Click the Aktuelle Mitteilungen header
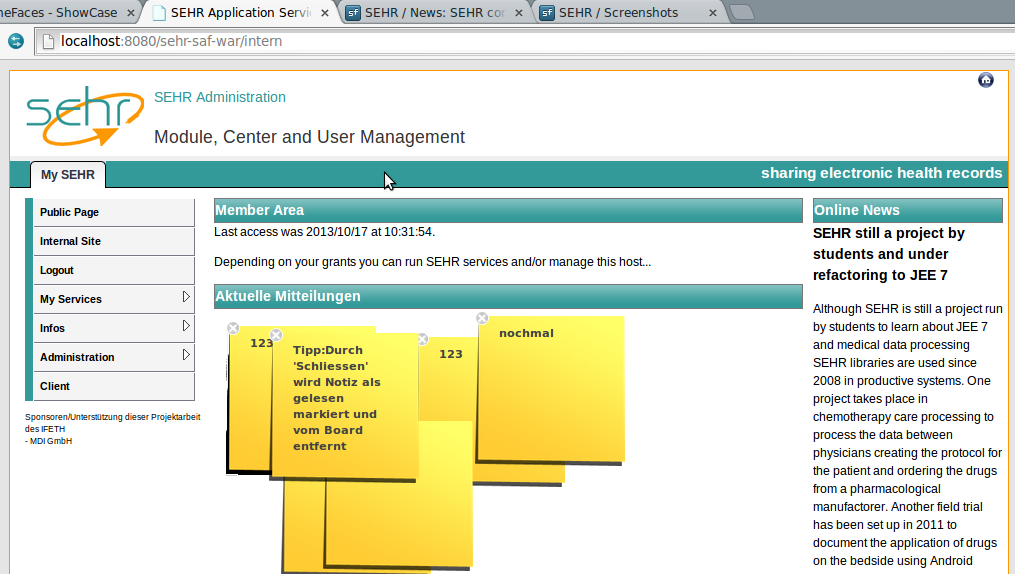The image size is (1015, 574). pos(508,296)
